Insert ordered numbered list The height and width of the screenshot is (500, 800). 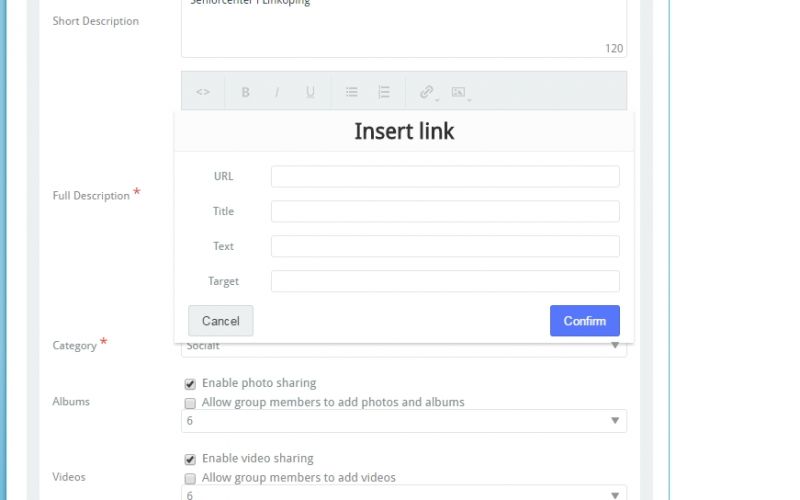(x=384, y=92)
